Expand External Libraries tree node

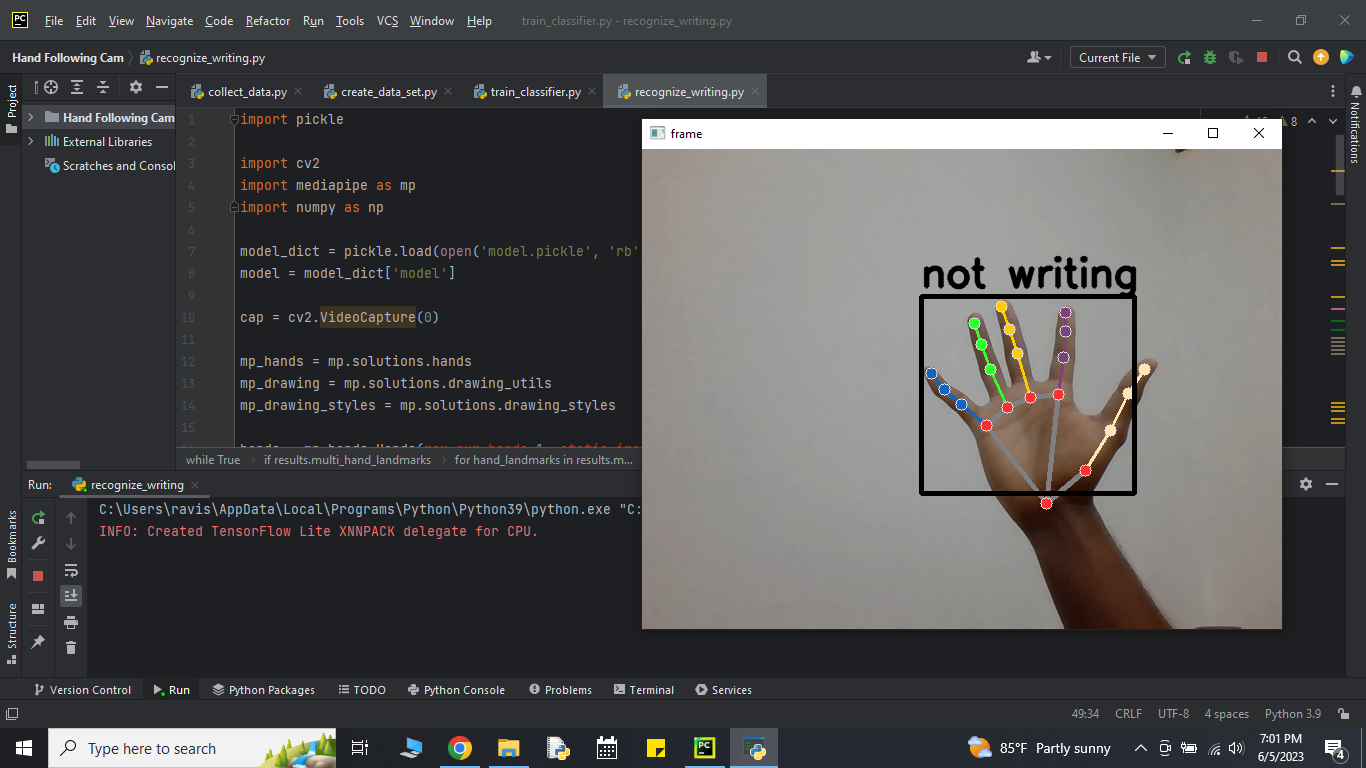tap(31, 142)
